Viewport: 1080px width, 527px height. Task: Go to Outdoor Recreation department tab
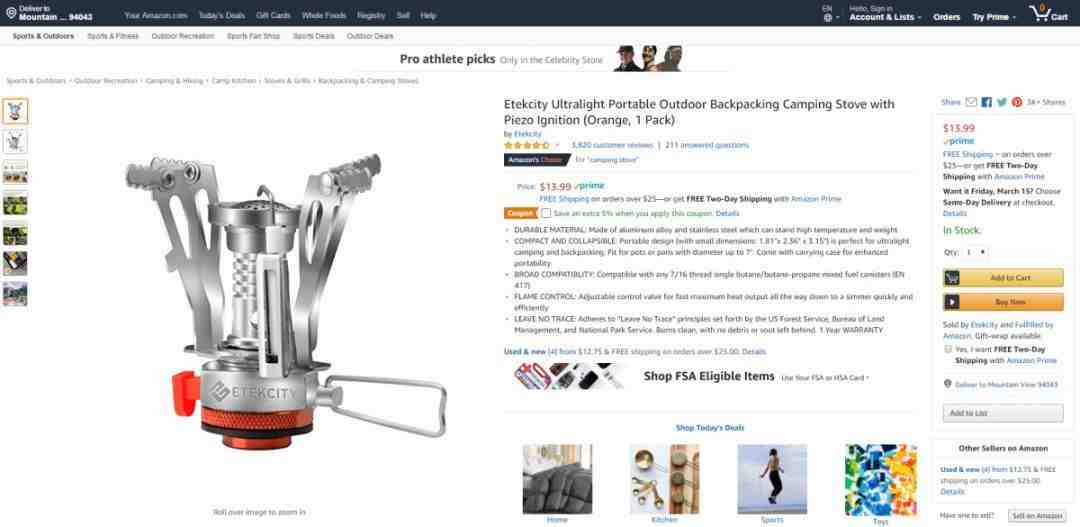point(183,36)
